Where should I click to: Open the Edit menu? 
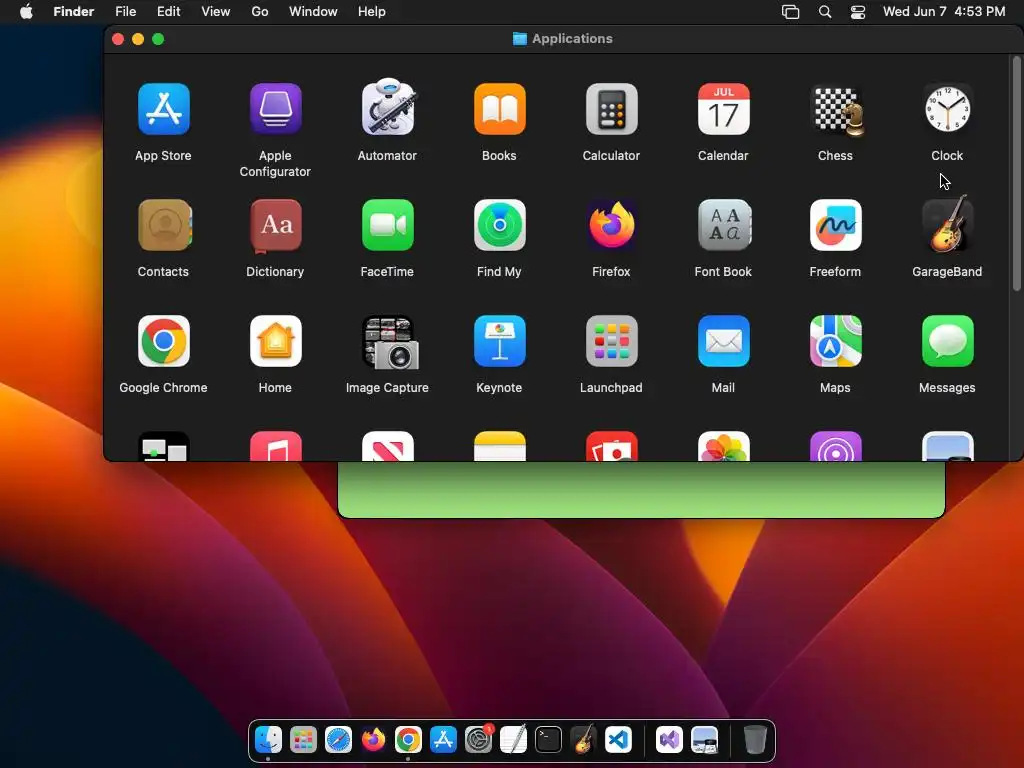click(168, 12)
